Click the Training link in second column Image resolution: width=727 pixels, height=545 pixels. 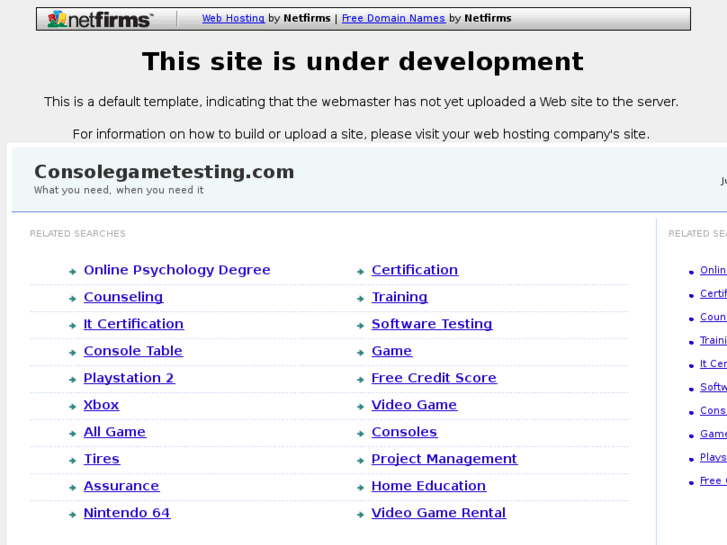click(400, 297)
